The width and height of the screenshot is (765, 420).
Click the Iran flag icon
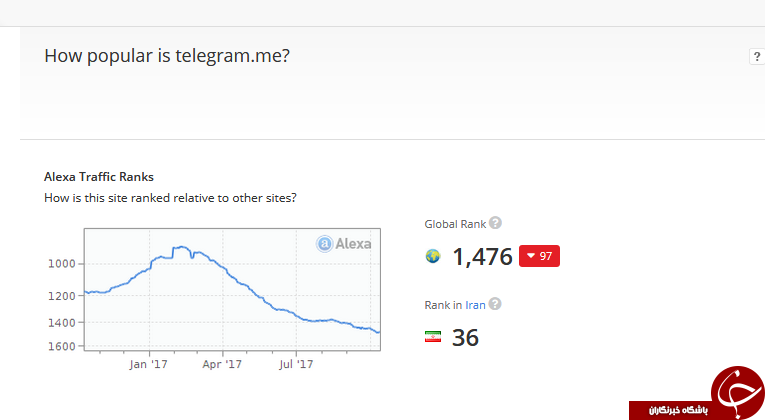pyautogui.click(x=433, y=337)
